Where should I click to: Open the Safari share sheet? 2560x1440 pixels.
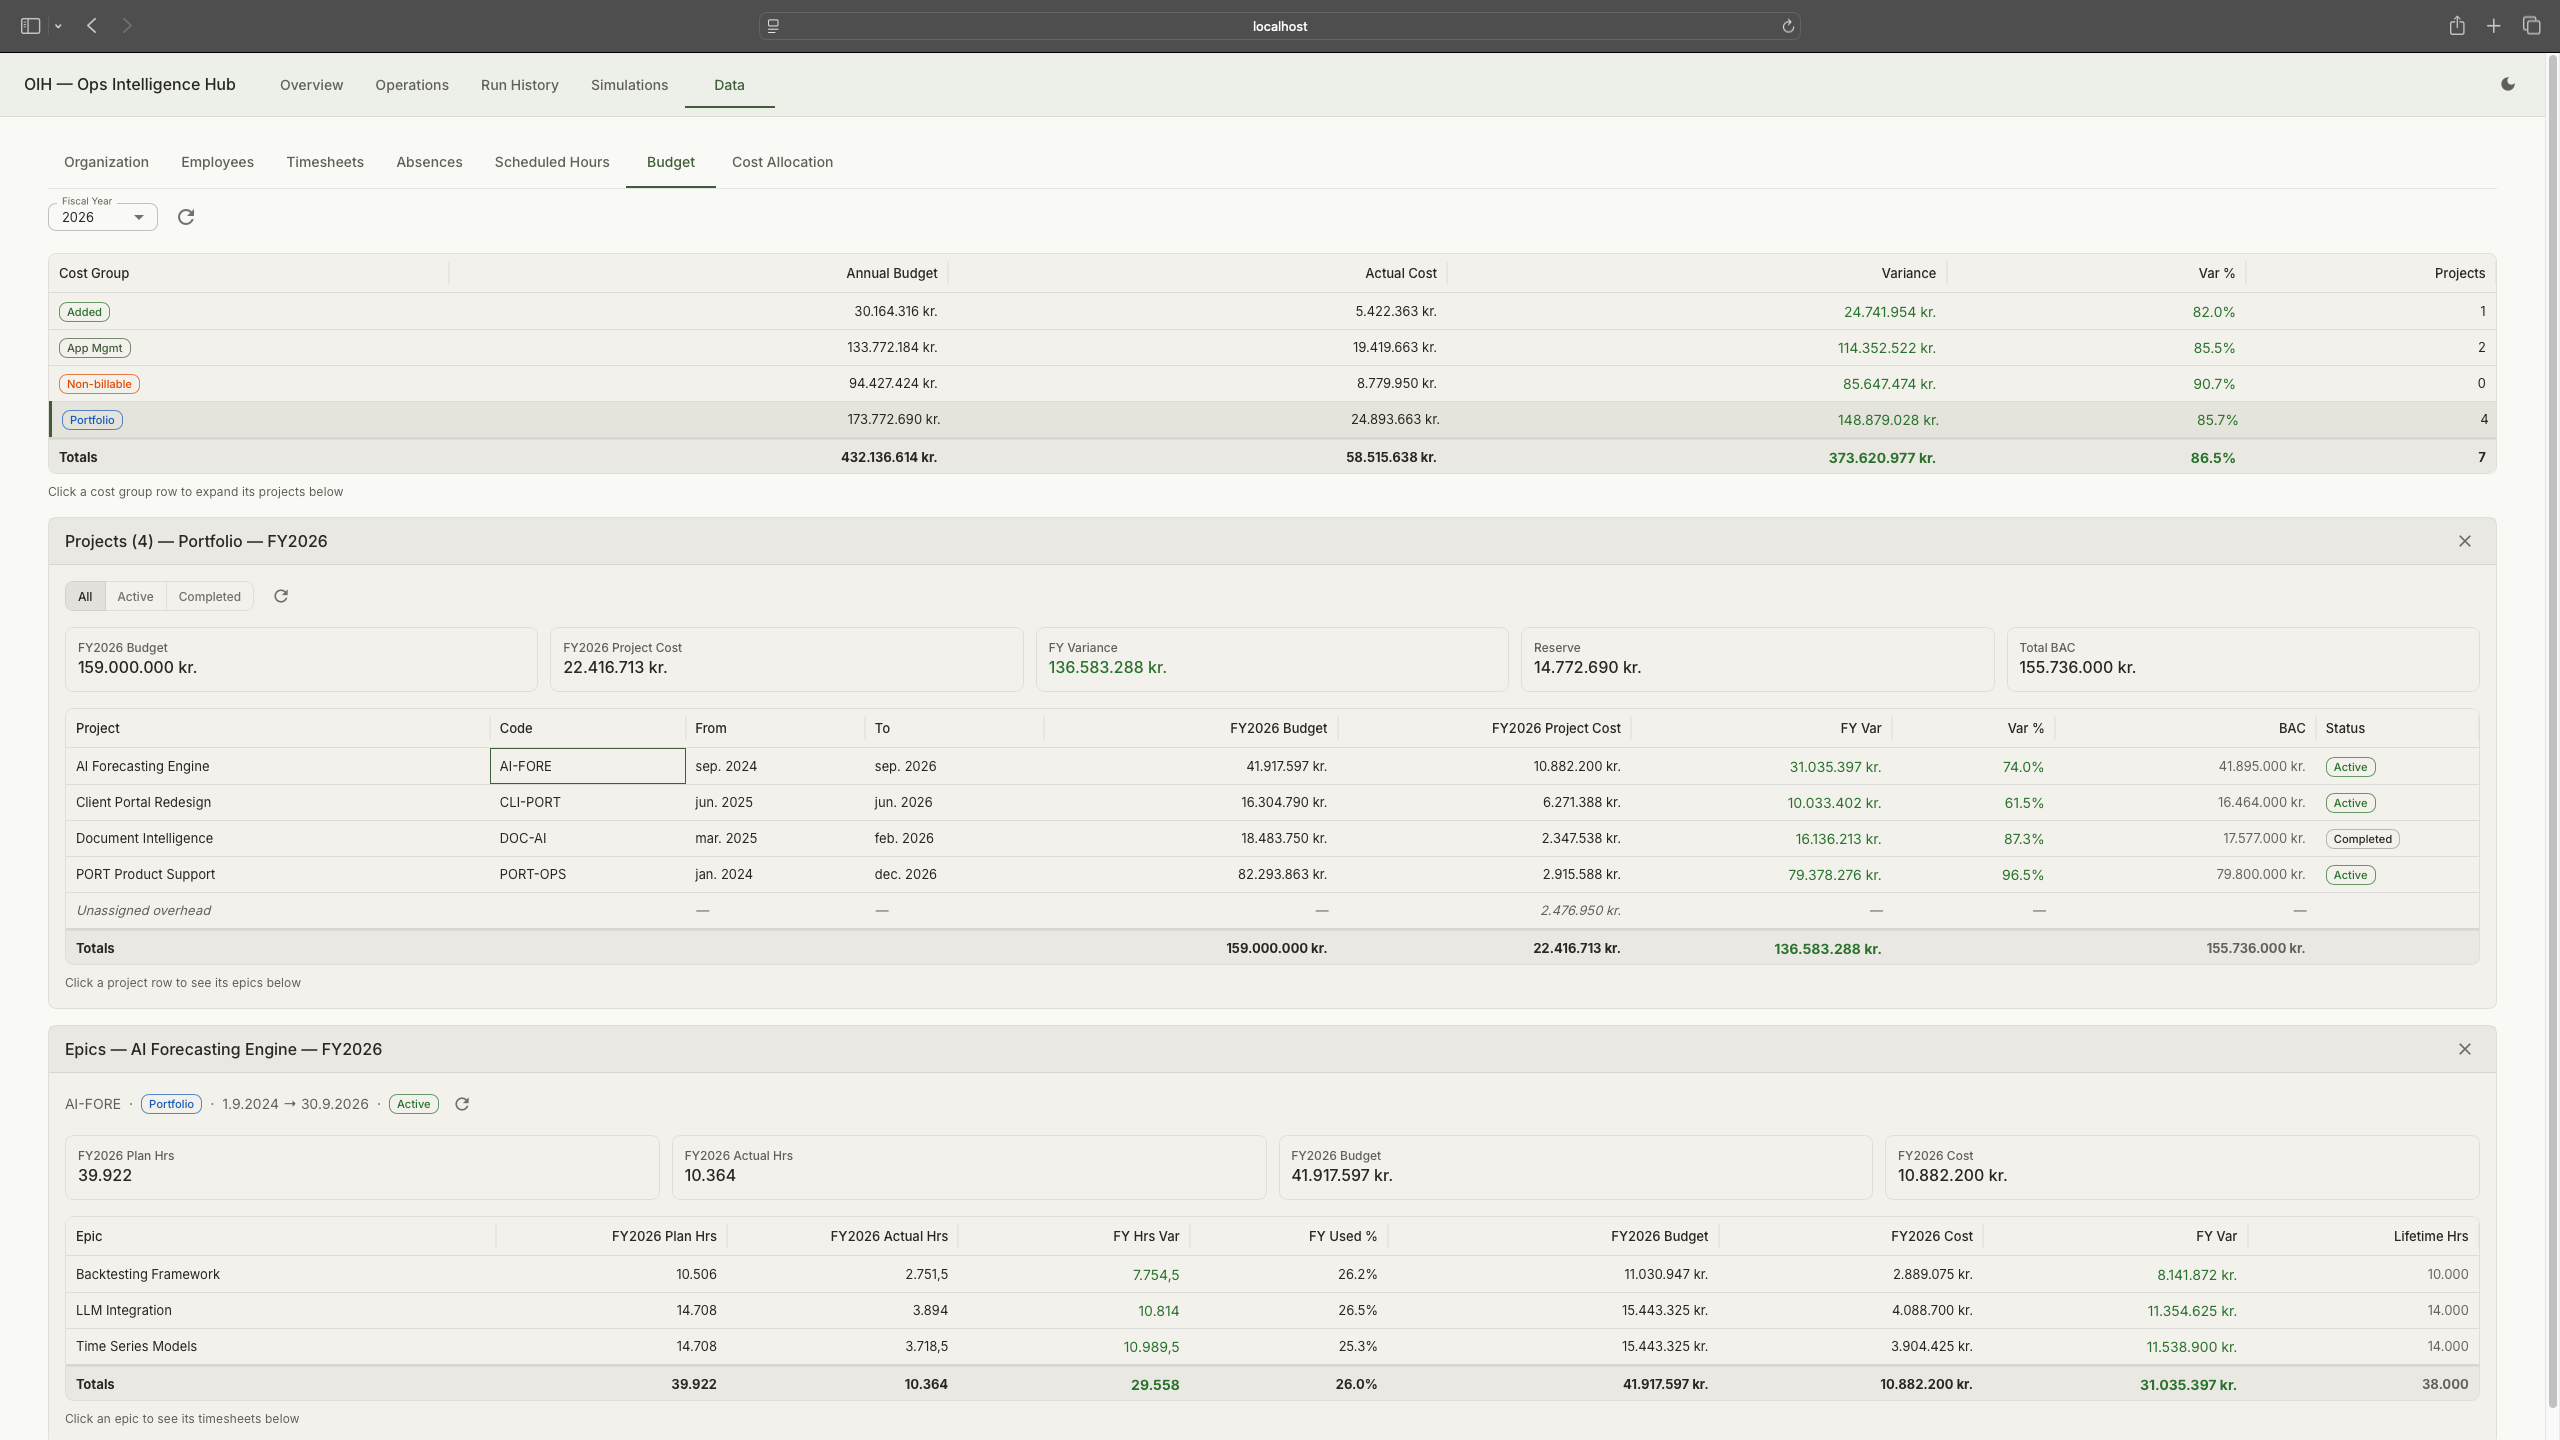point(2456,26)
